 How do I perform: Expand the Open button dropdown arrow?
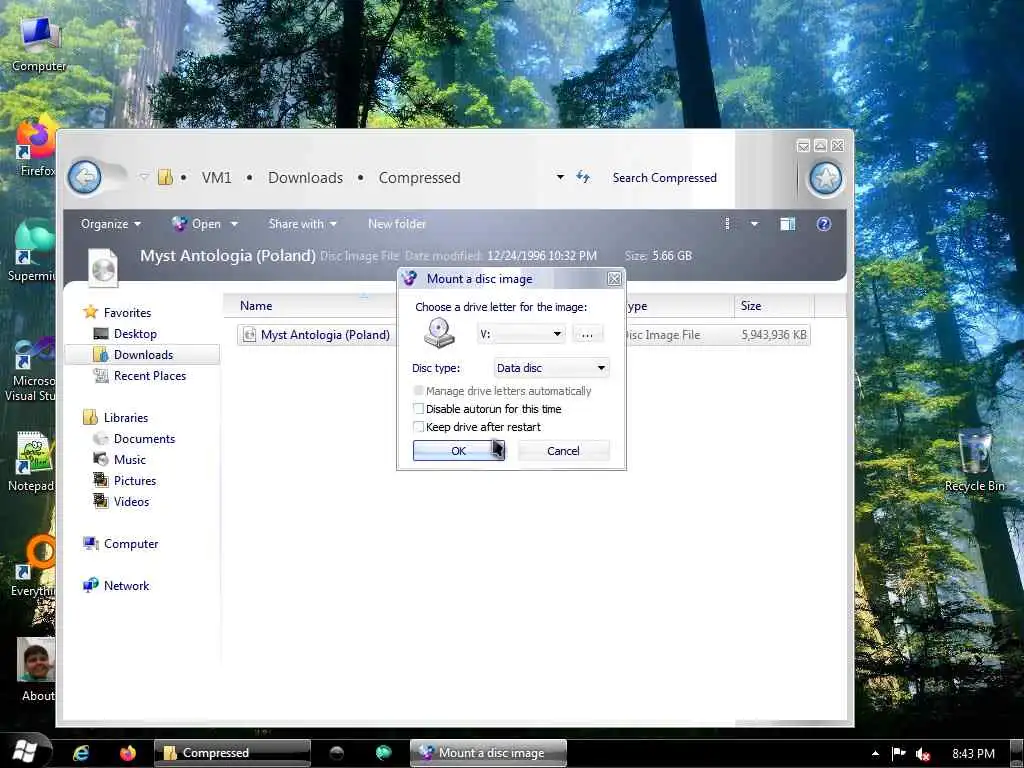coord(234,224)
